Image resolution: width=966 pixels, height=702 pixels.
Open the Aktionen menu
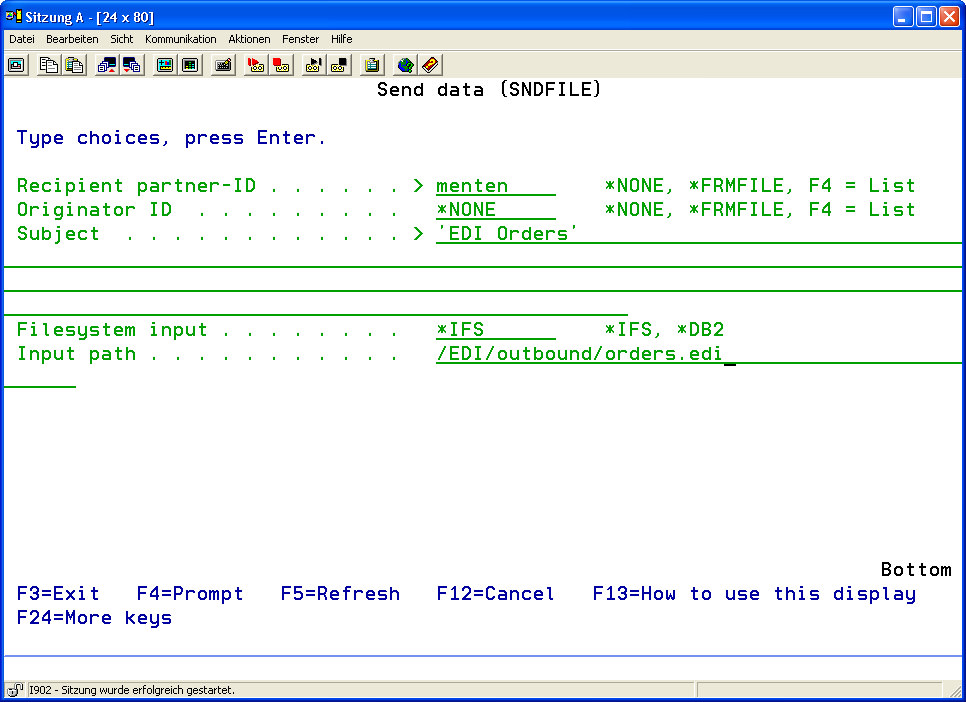coord(249,39)
